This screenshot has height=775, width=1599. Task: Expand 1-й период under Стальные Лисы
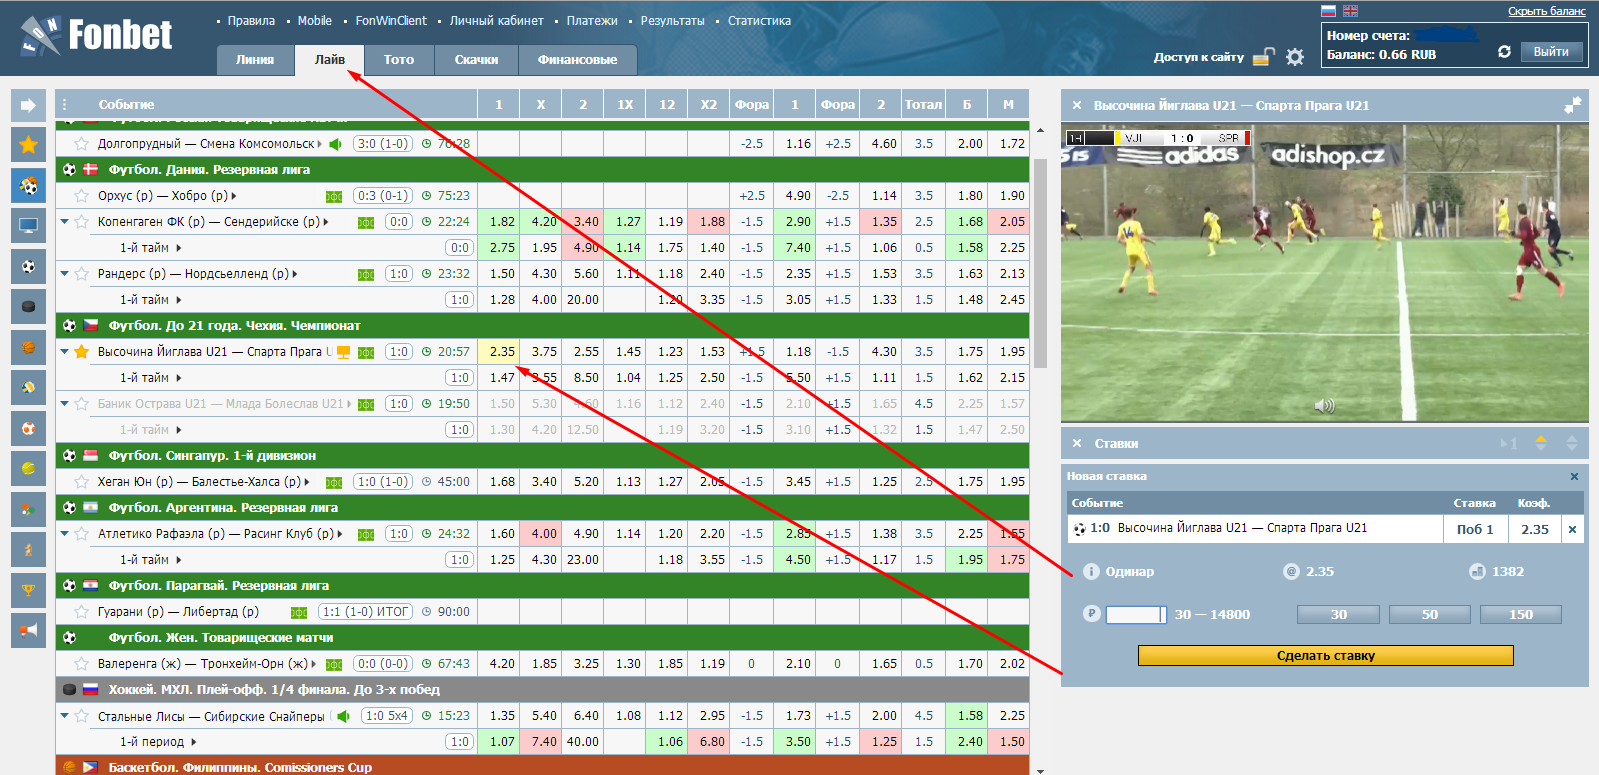point(193,742)
